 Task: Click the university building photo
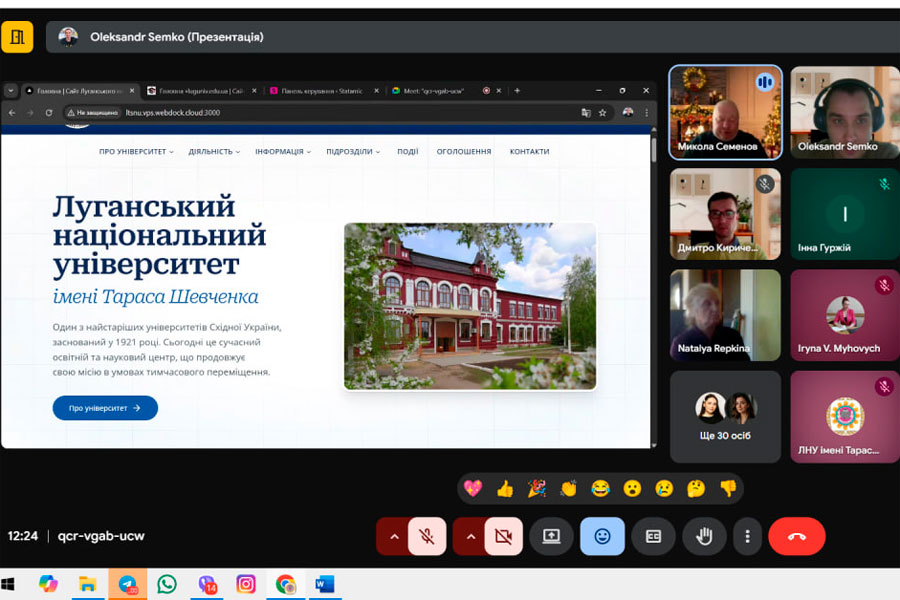[x=470, y=306]
